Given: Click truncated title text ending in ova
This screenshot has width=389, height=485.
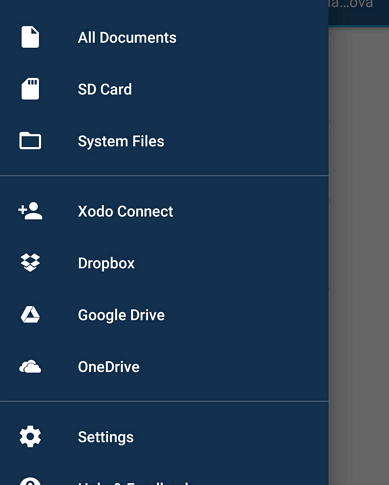Looking at the screenshot, I should point(351,5).
